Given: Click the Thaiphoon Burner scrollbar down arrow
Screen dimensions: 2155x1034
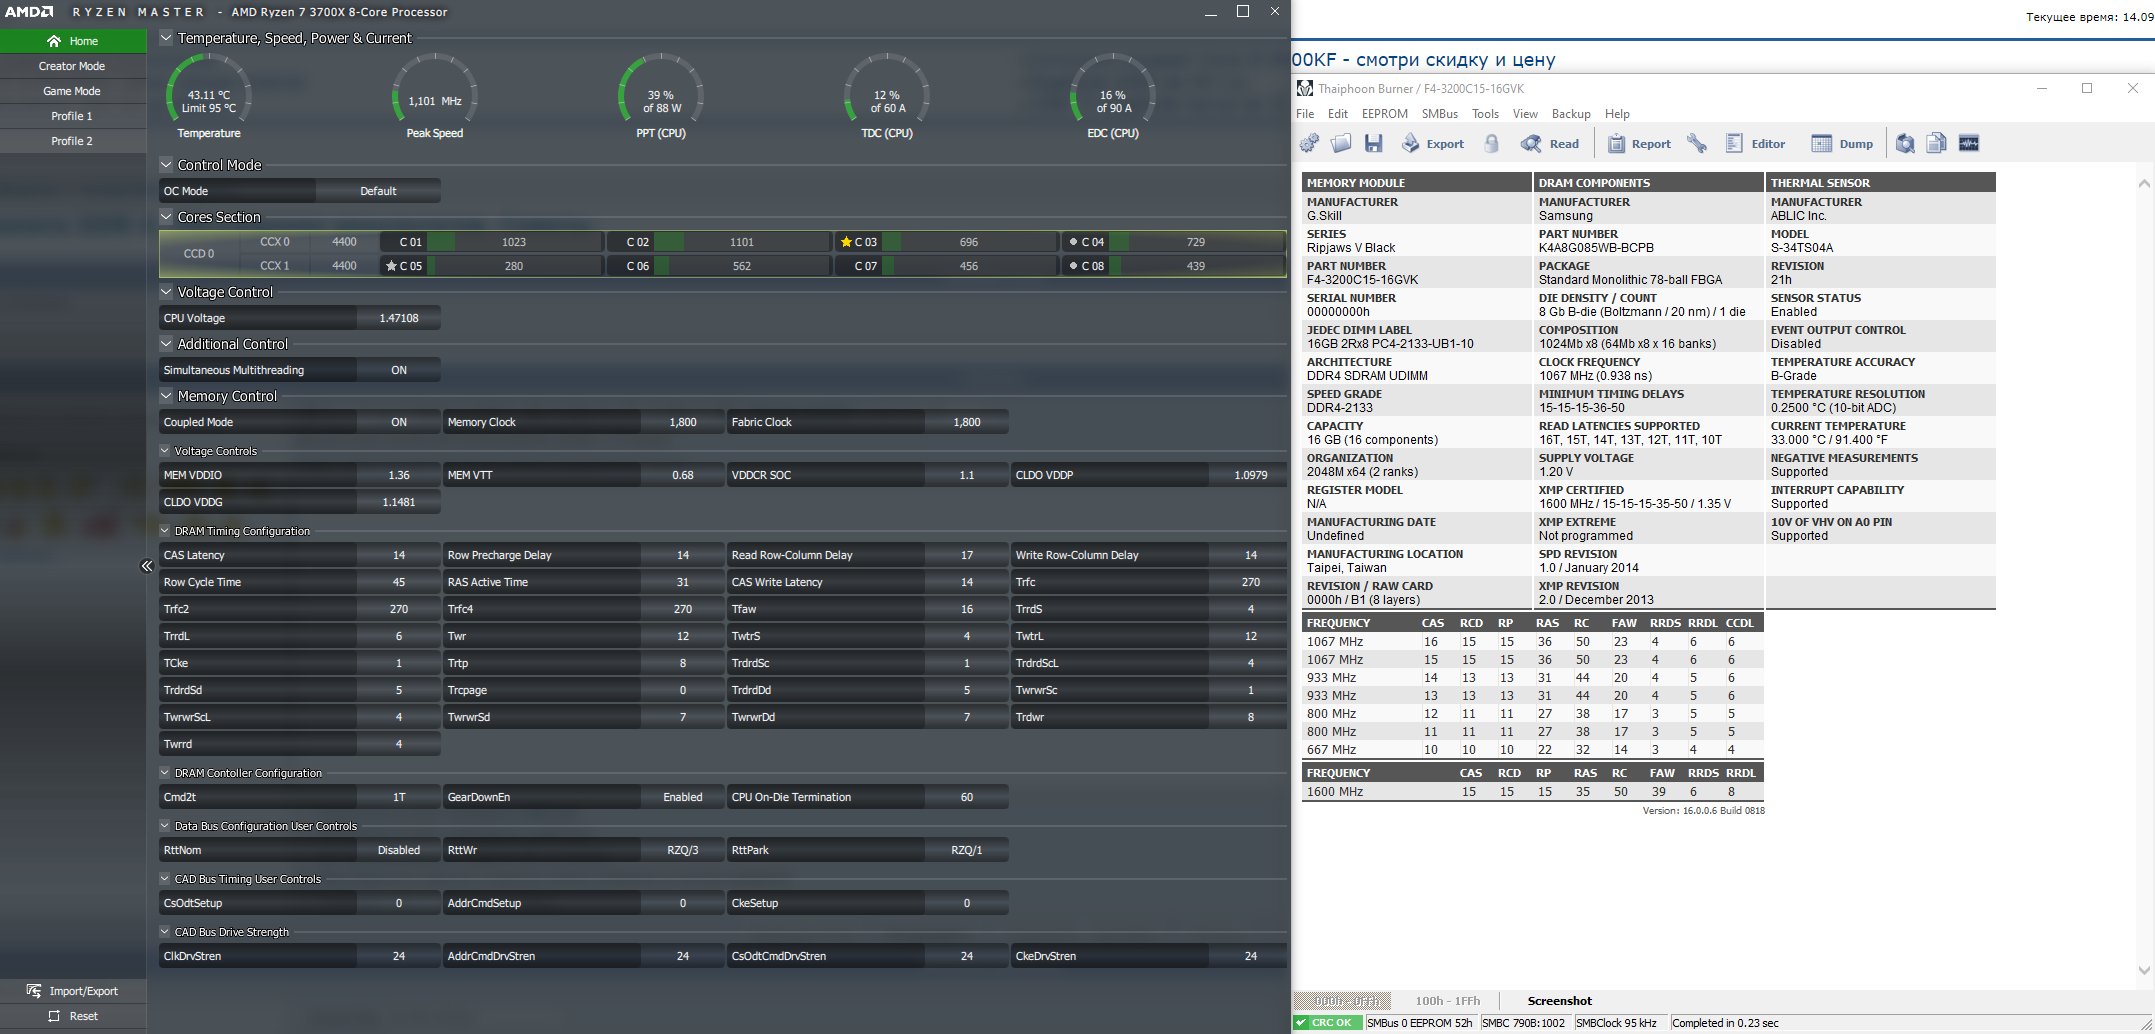Looking at the screenshot, I should (x=2144, y=970).
